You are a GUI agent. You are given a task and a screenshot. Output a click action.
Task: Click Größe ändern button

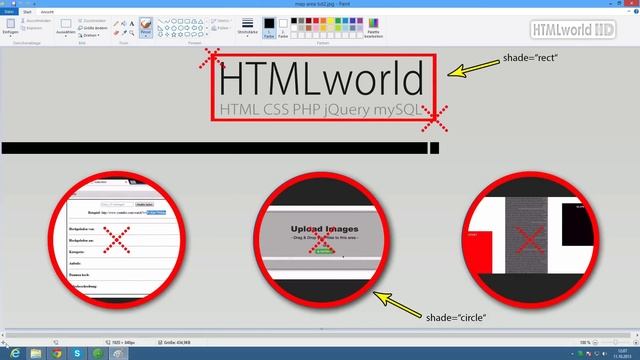[93, 28]
